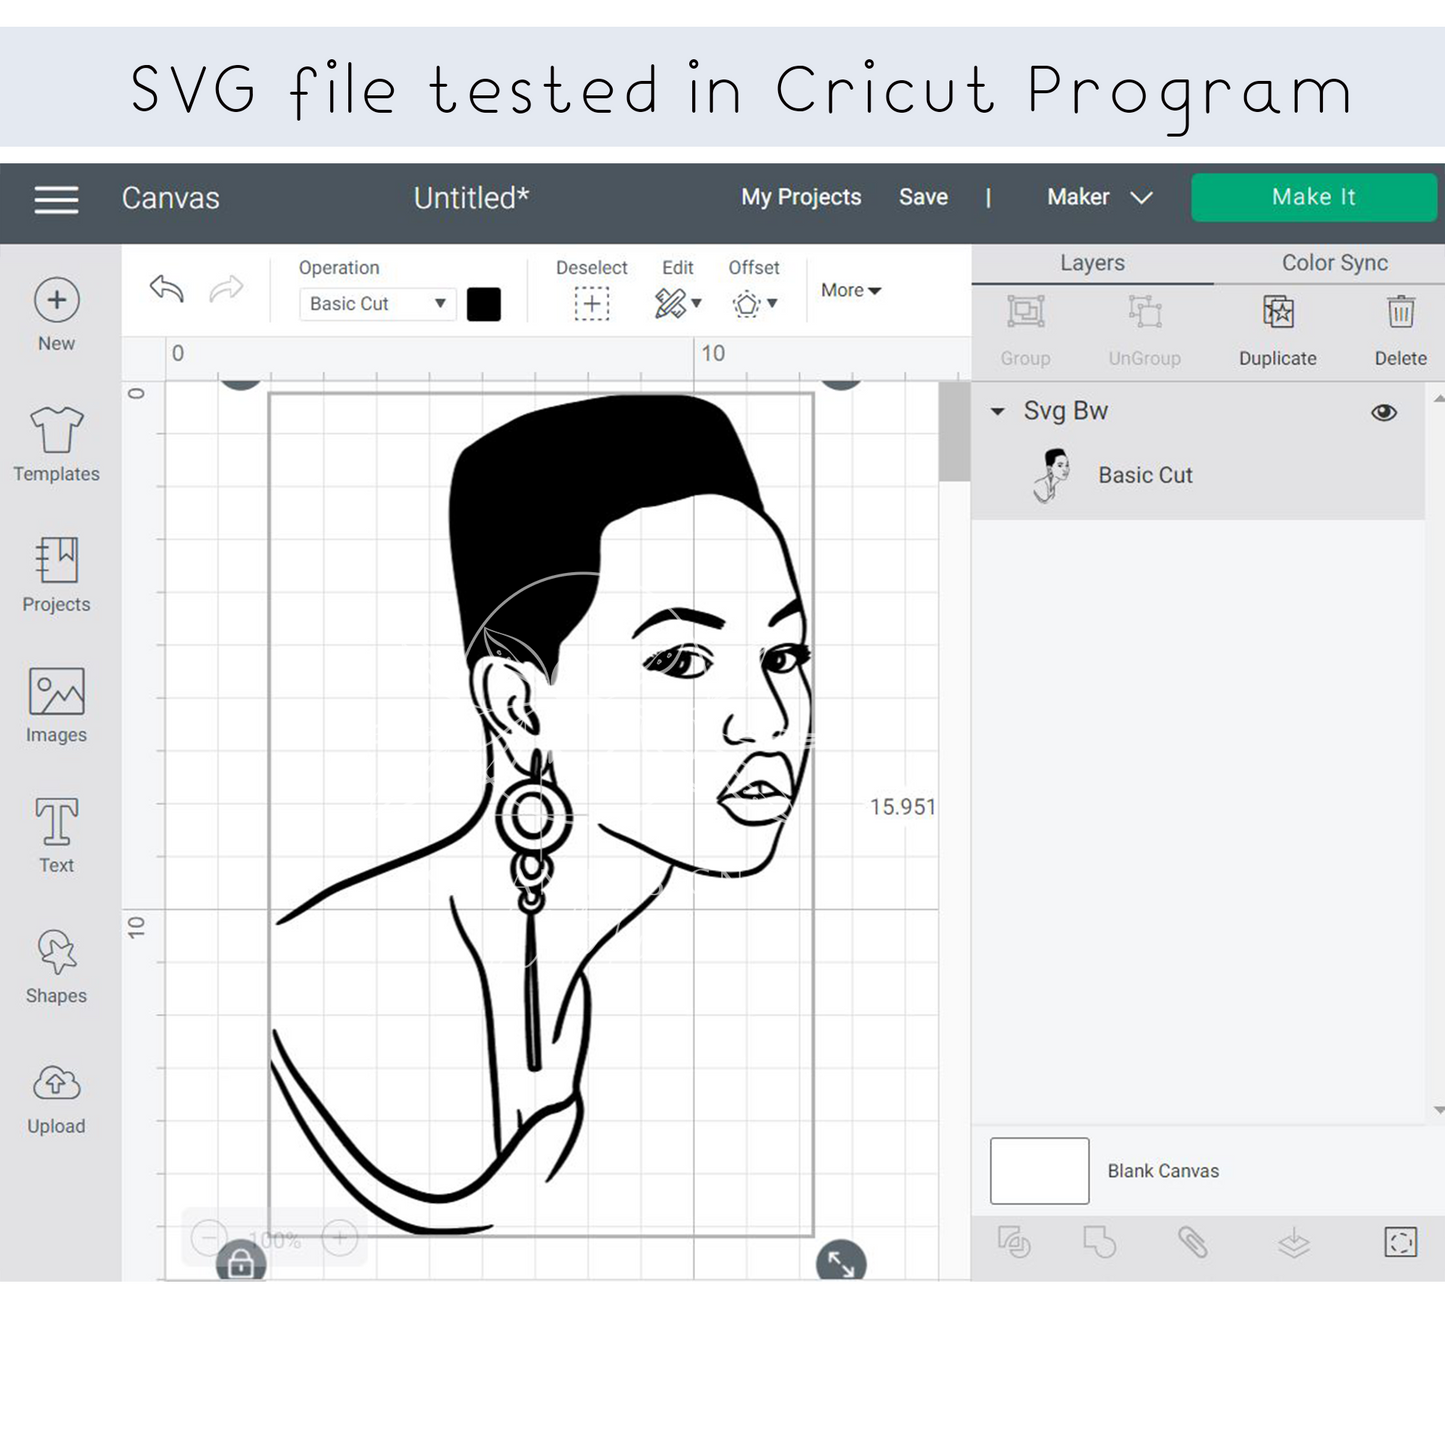Open the Images library
1445x1445 pixels.
(56, 693)
